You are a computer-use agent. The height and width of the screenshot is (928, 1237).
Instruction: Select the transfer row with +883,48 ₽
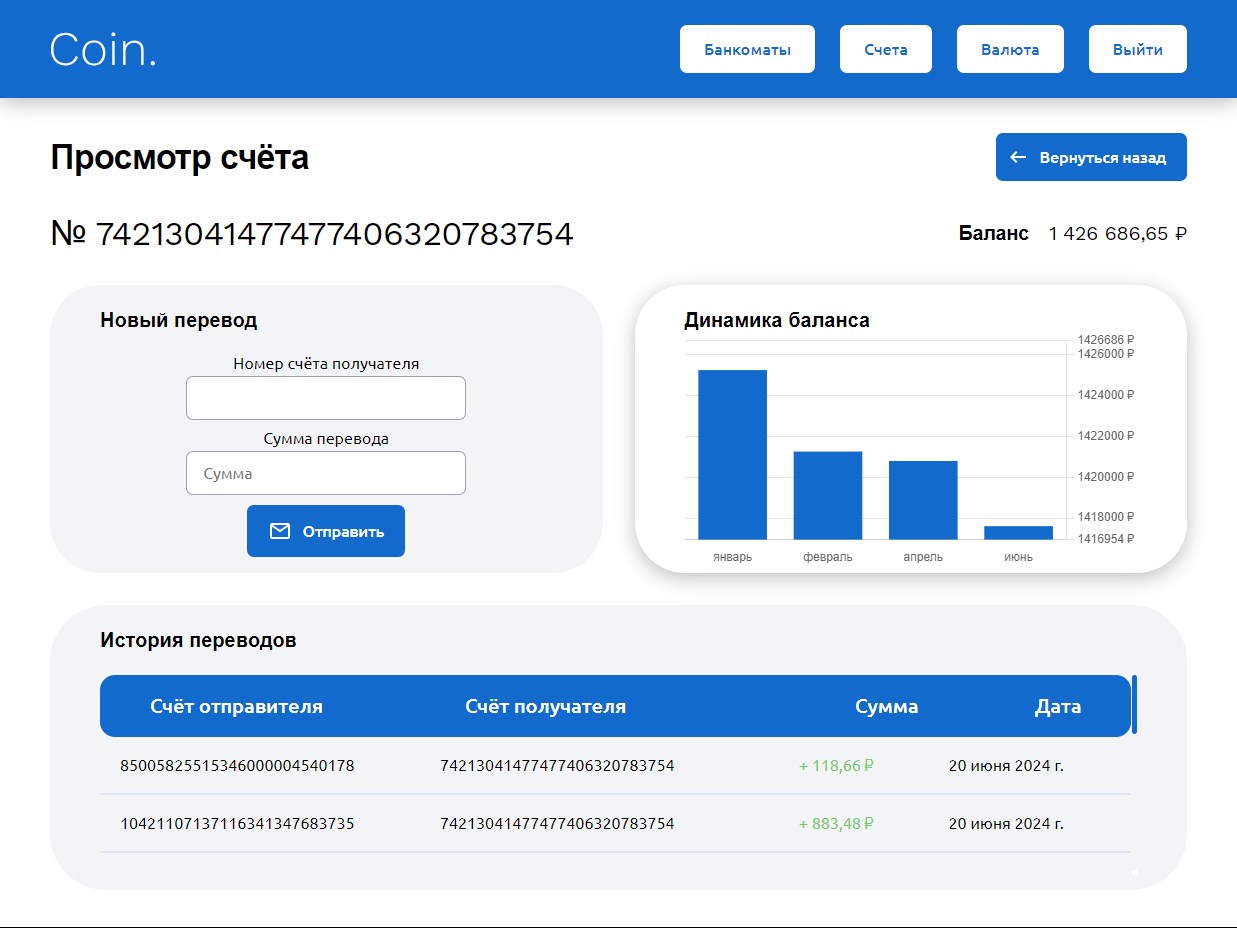tap(615, 824)
